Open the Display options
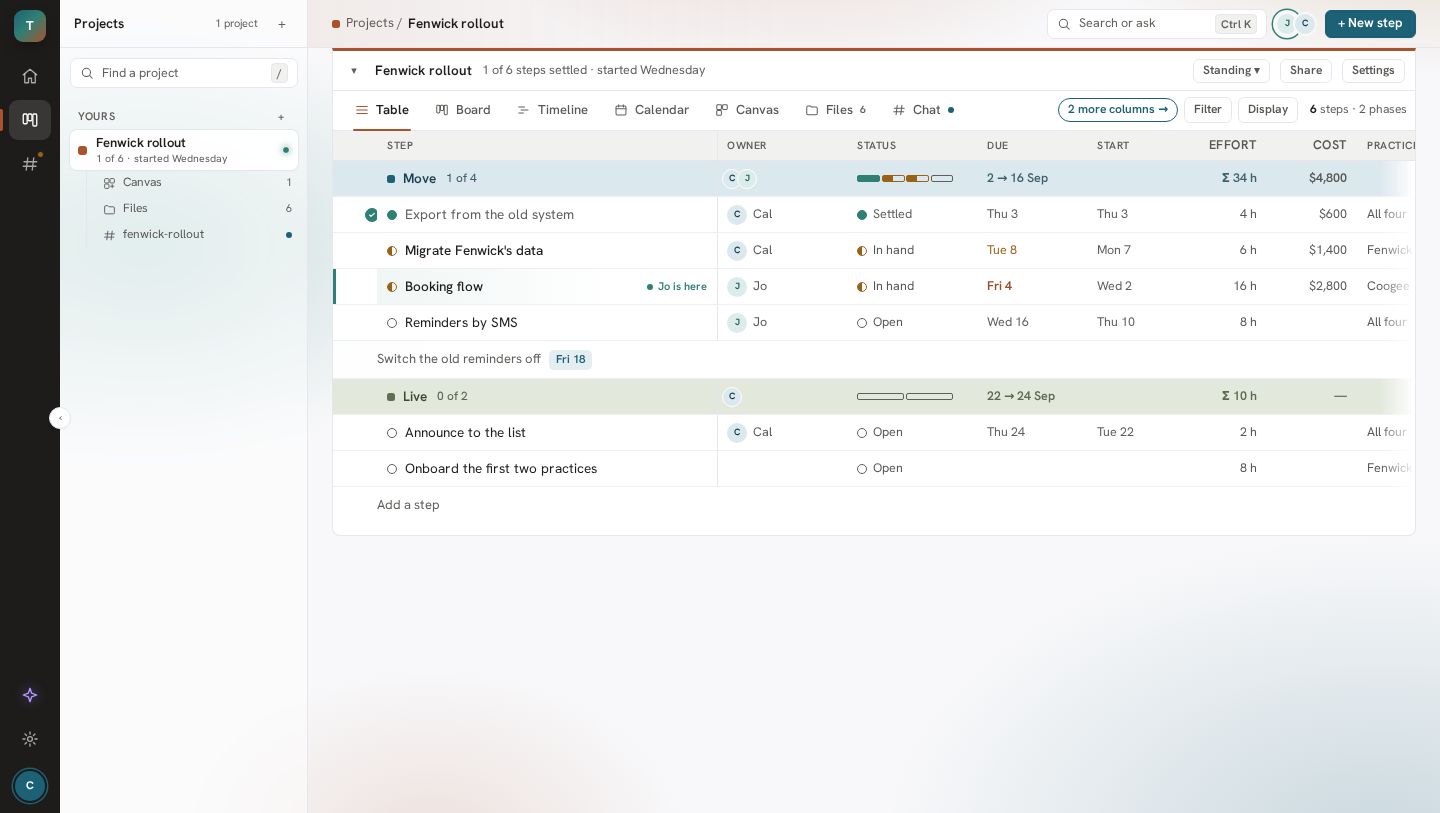The image size is (1440, 813). tap(1268, 110)
